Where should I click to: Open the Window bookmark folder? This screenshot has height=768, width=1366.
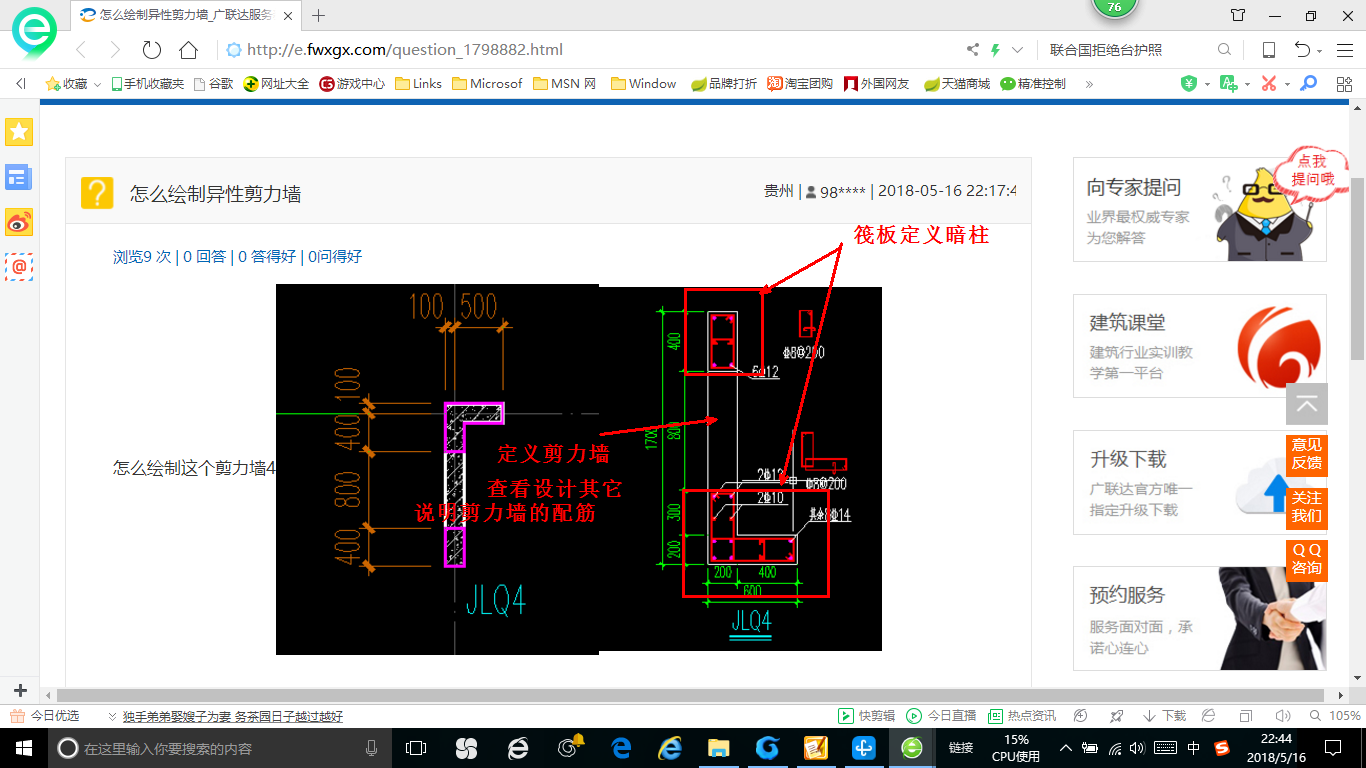[643, 84]
